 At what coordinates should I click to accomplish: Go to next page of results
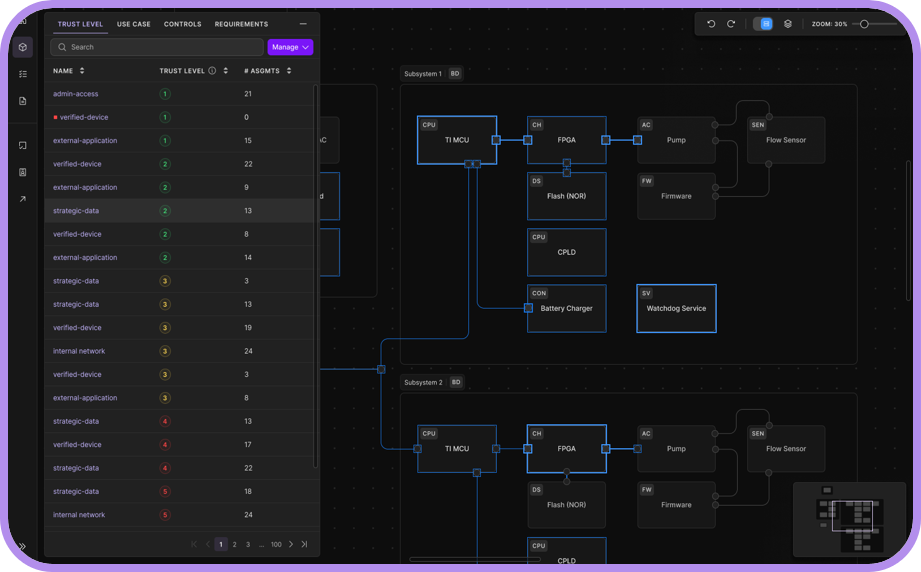291,544
